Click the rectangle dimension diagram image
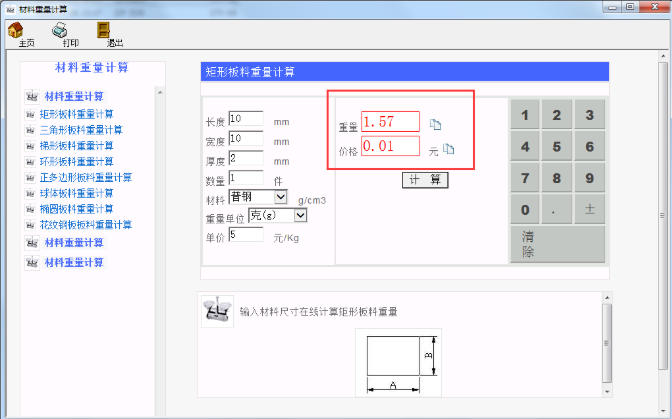The image size is (672, 419). click(398, 363)
